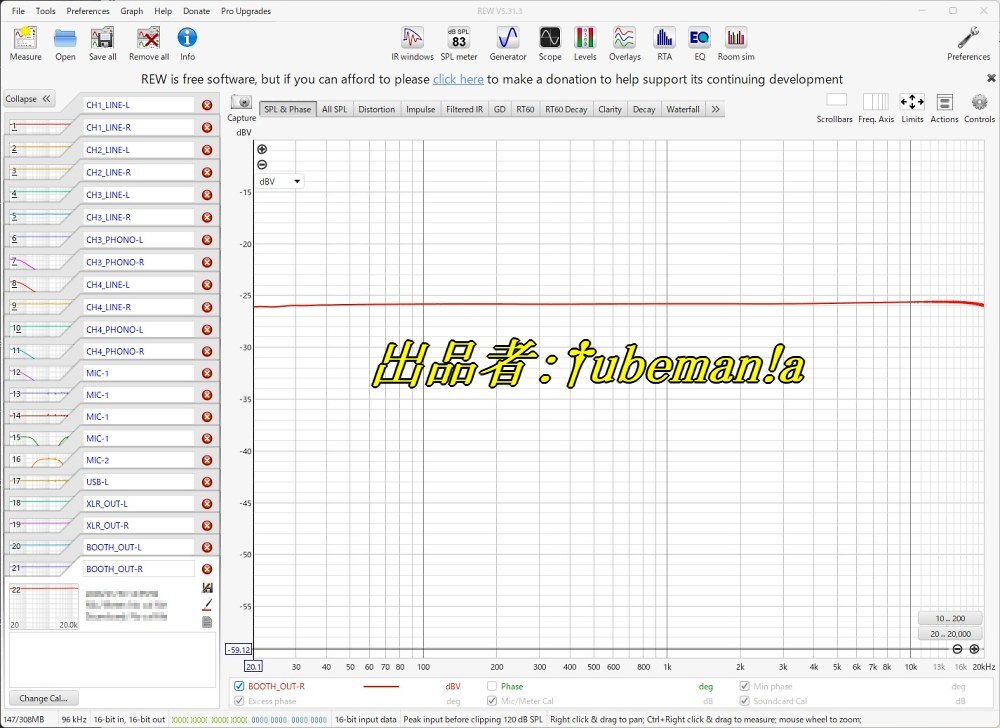Launch the signal Generator
The height and width of the screenshot is (728, 1000).
click(508, 44)
